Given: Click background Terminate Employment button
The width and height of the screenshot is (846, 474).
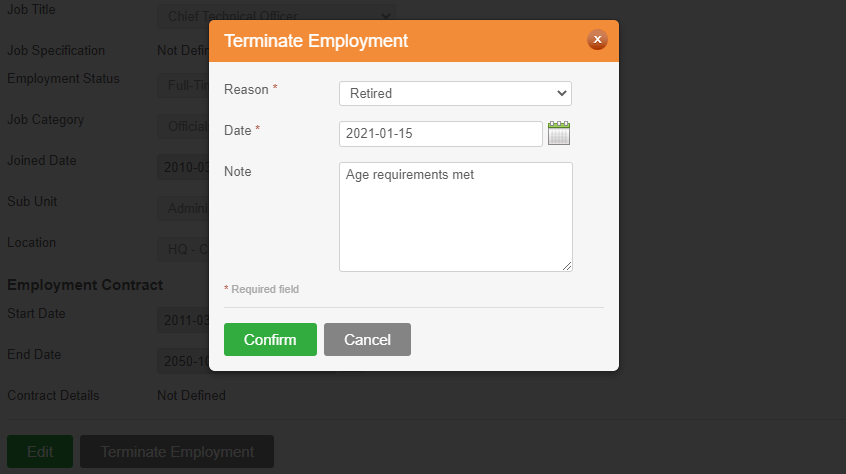Looking at the screenshot, I should [177, 451].
